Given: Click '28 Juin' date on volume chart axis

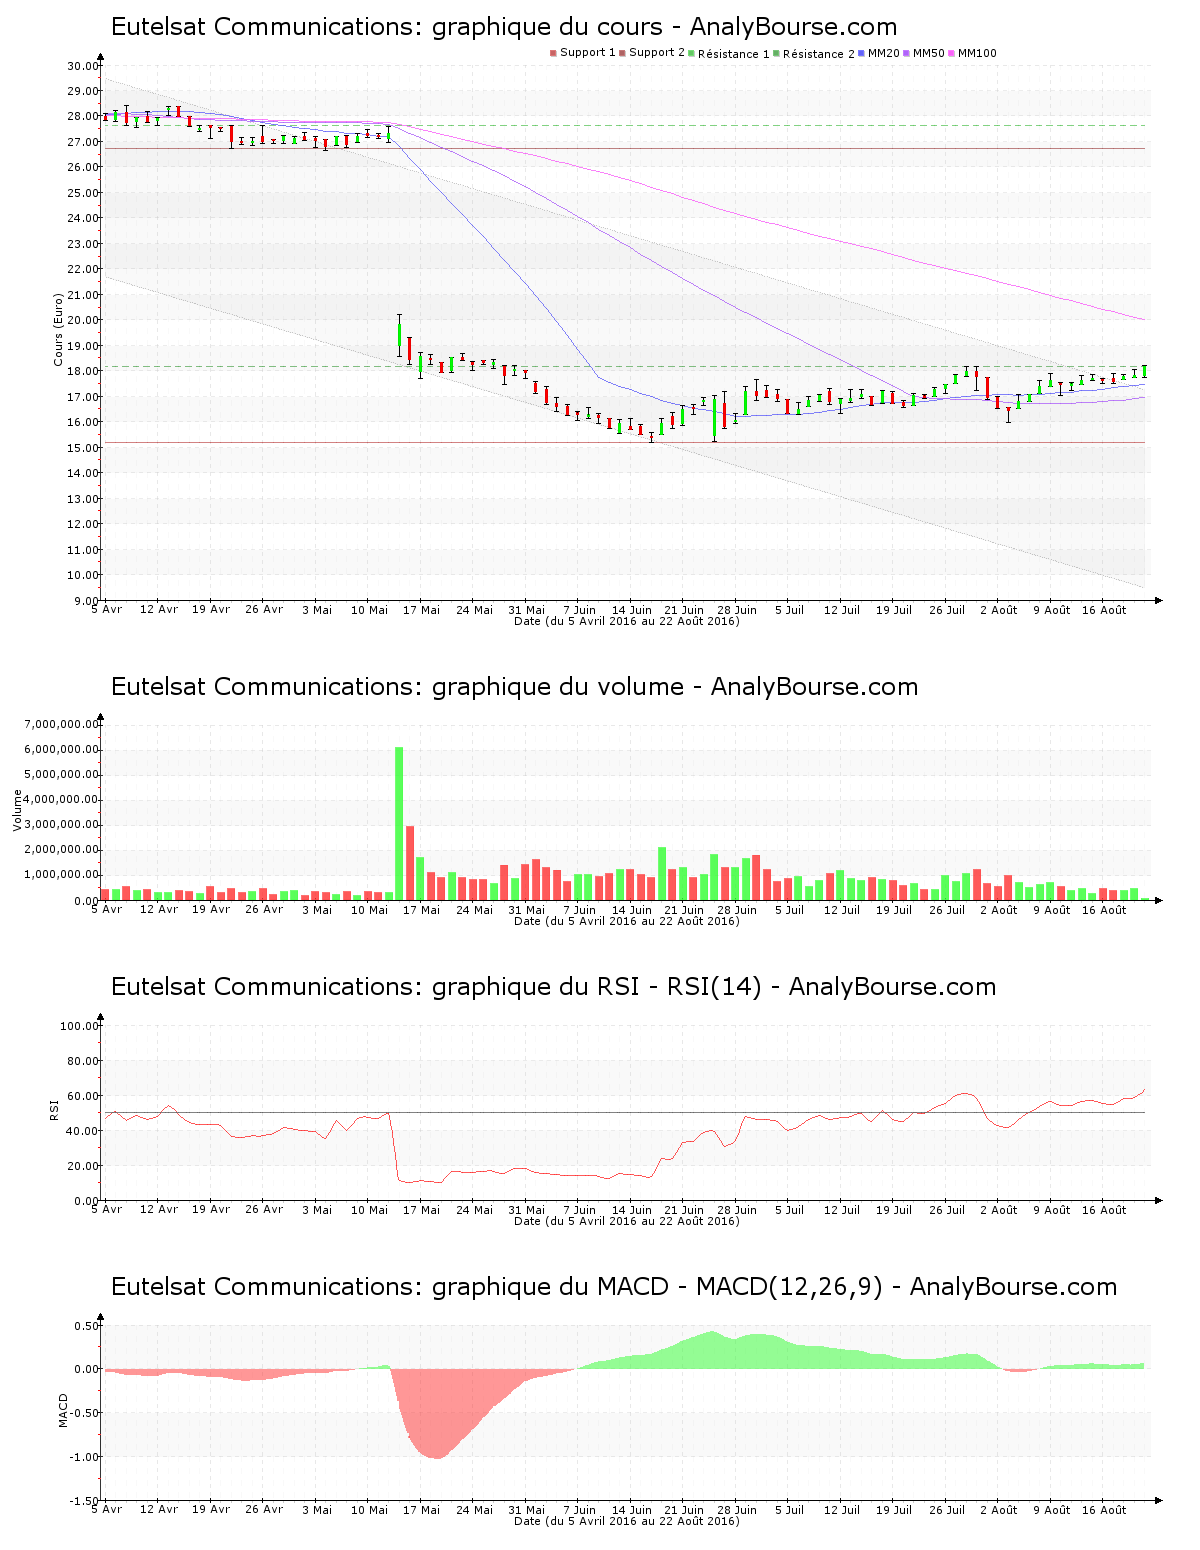Looking at the screenshot, I should point(737,910).
